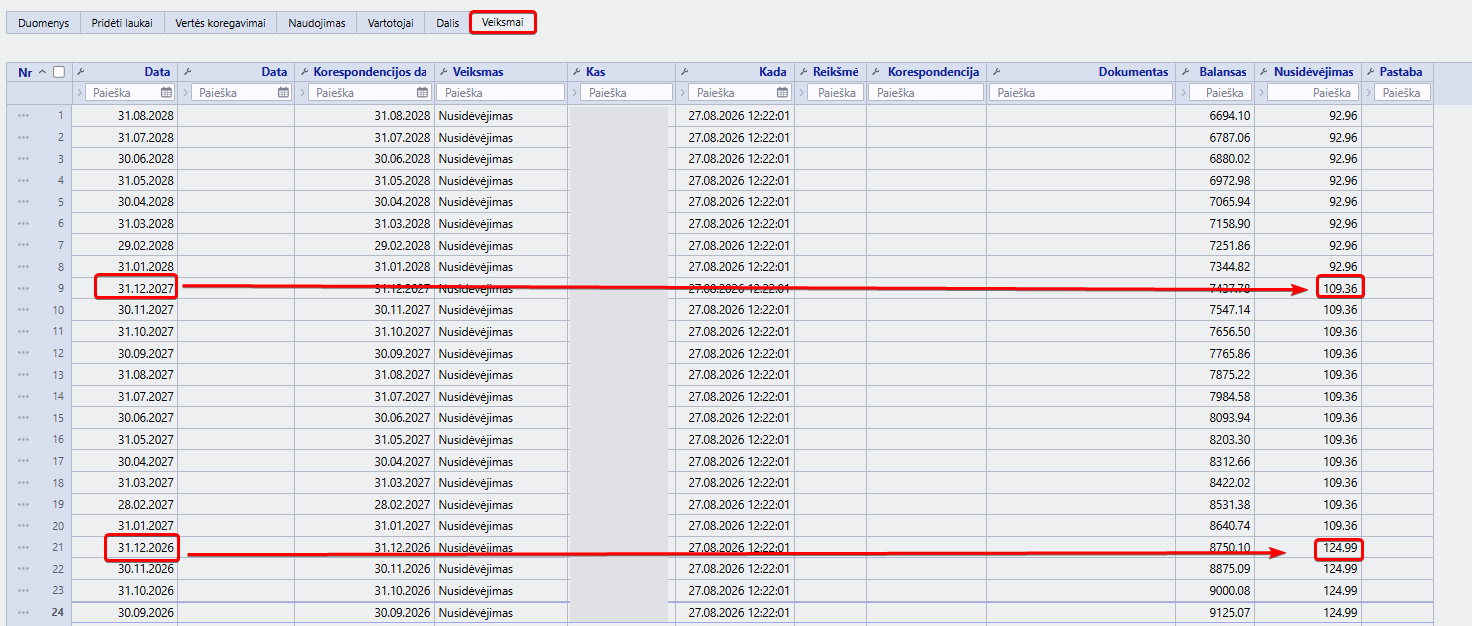1472x626 pixels.
Task: Open the Pridėti laukai tab
Action: (122, 22)
